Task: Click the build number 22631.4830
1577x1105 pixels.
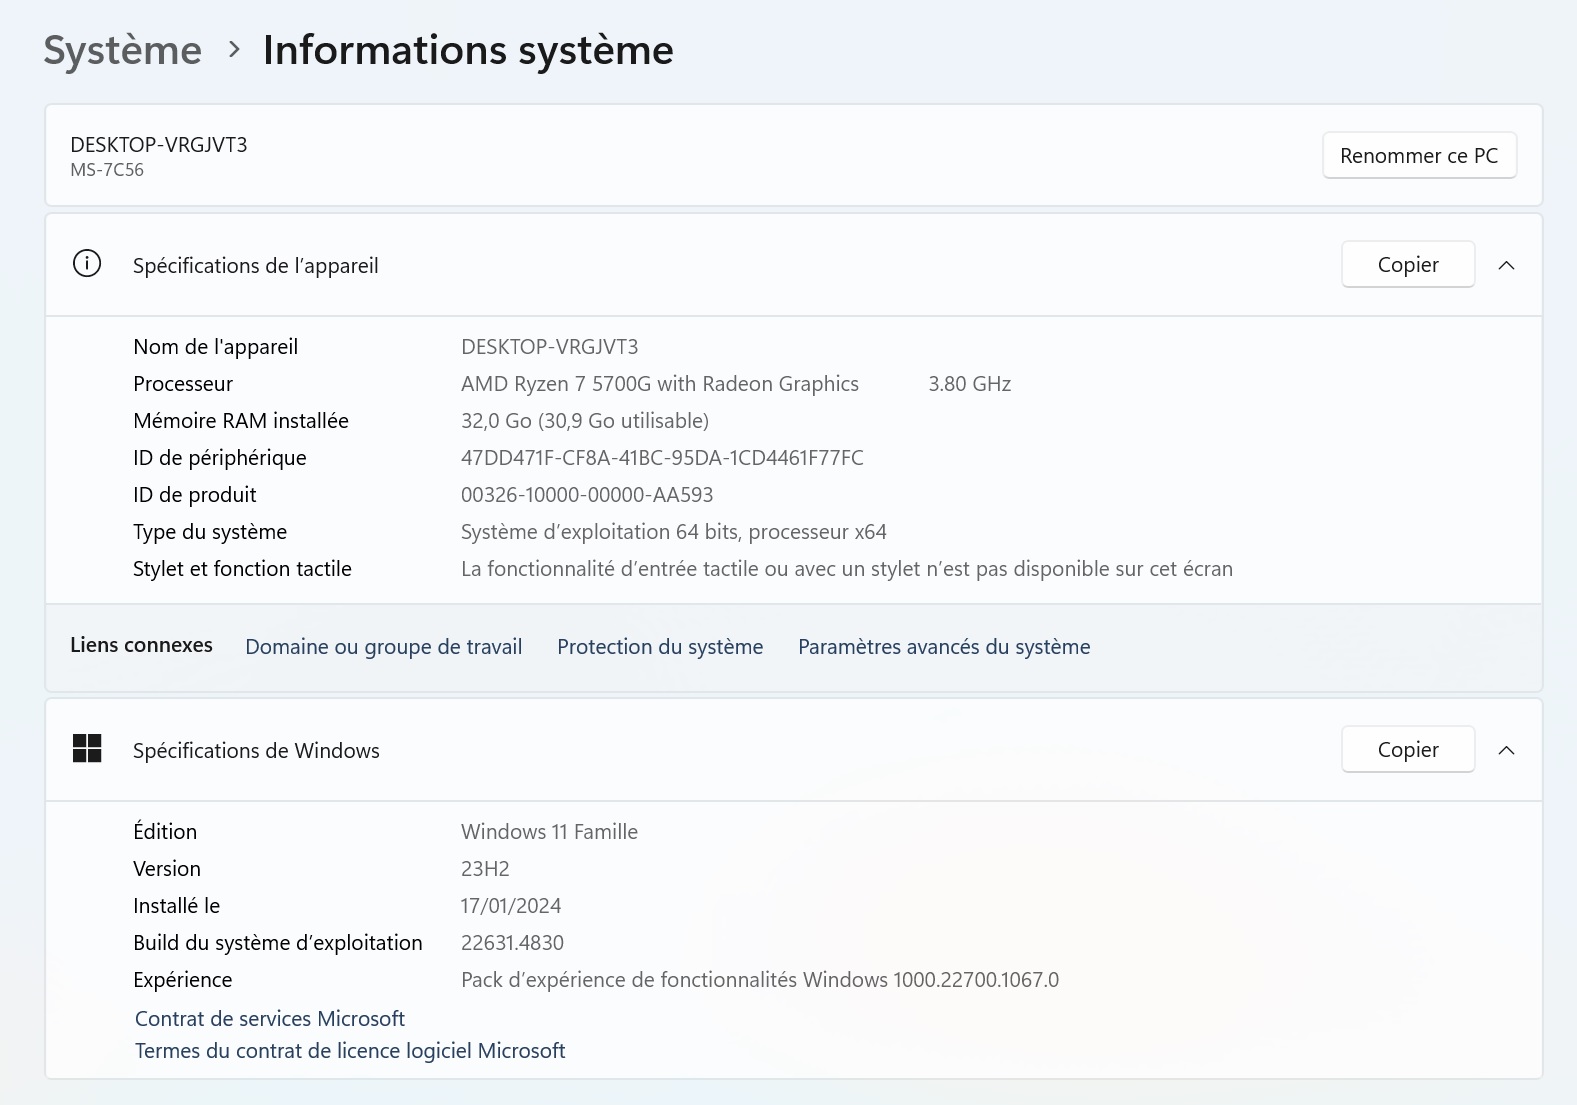Action: [512, 943]
